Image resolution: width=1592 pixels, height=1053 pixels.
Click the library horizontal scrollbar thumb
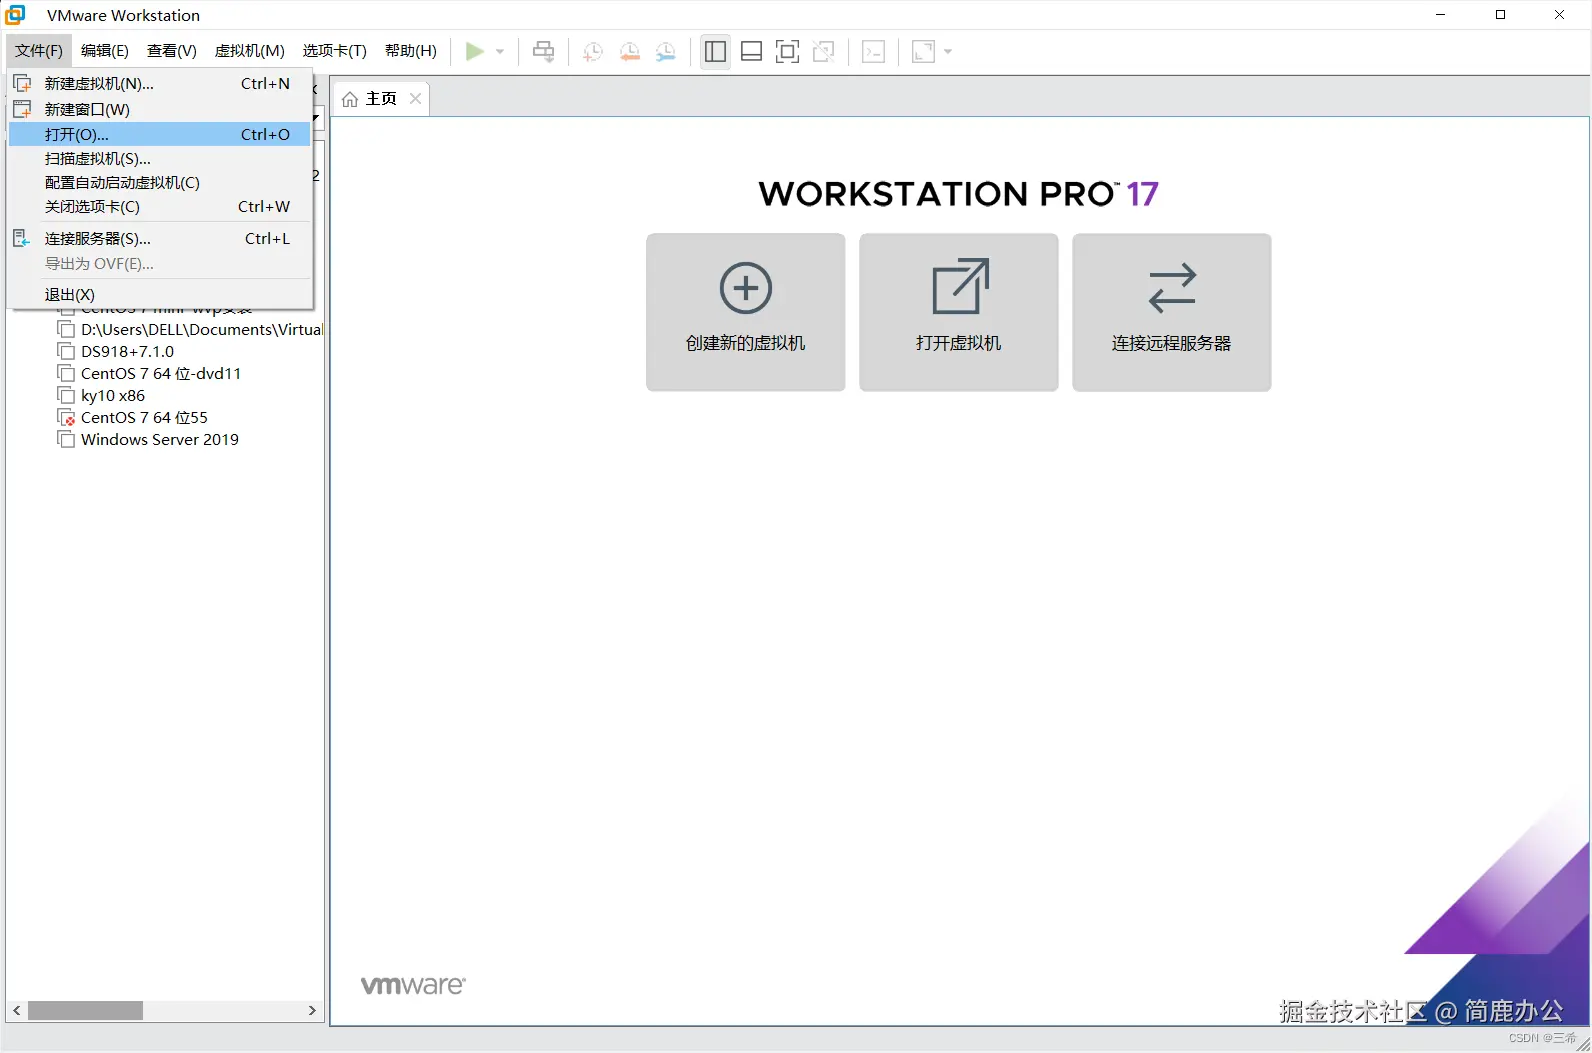[85, 1011]
